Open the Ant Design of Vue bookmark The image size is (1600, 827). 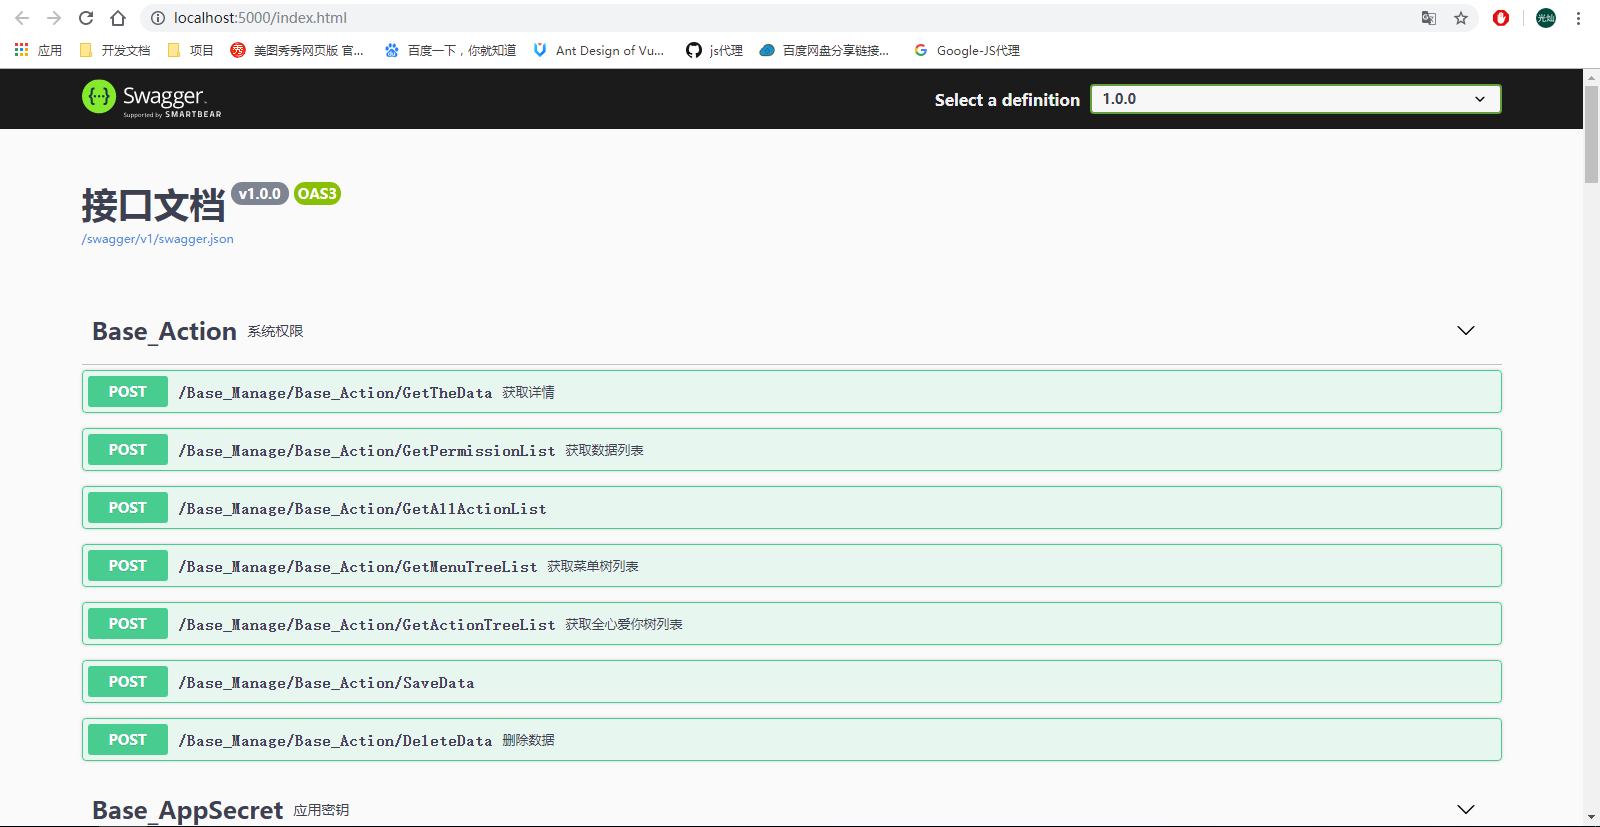[x=599, y=50]
